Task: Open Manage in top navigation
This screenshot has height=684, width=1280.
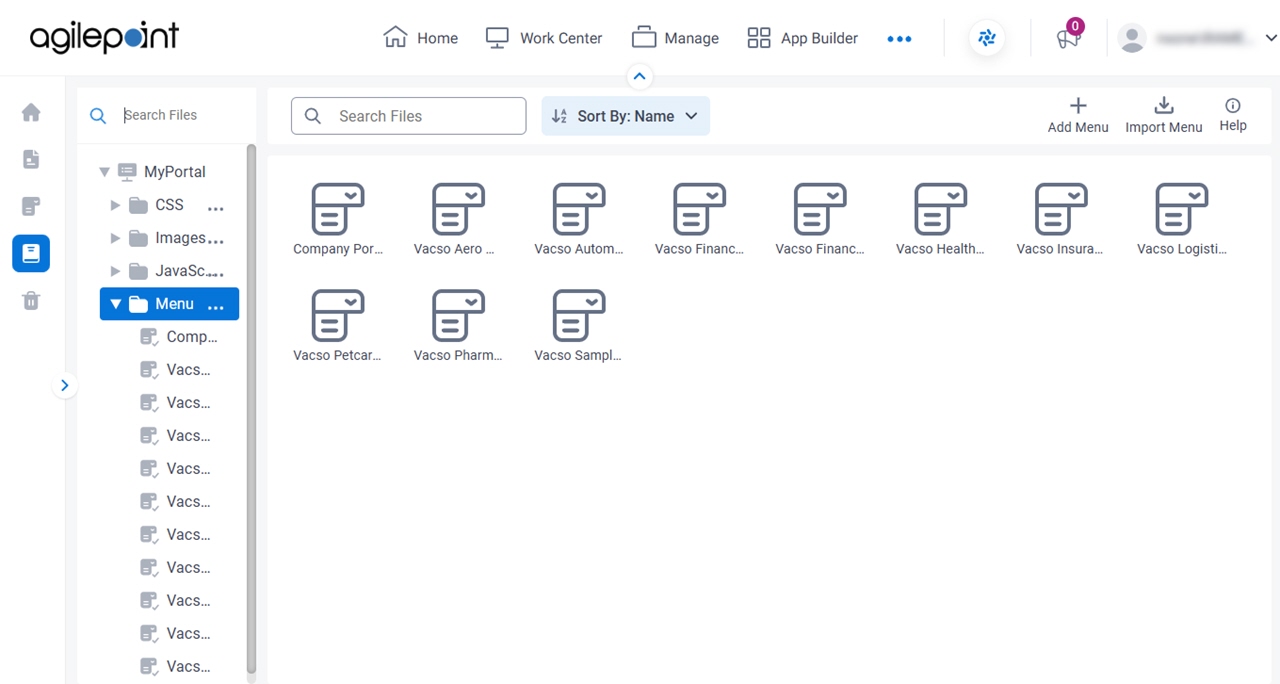Action: click(675, 38)
